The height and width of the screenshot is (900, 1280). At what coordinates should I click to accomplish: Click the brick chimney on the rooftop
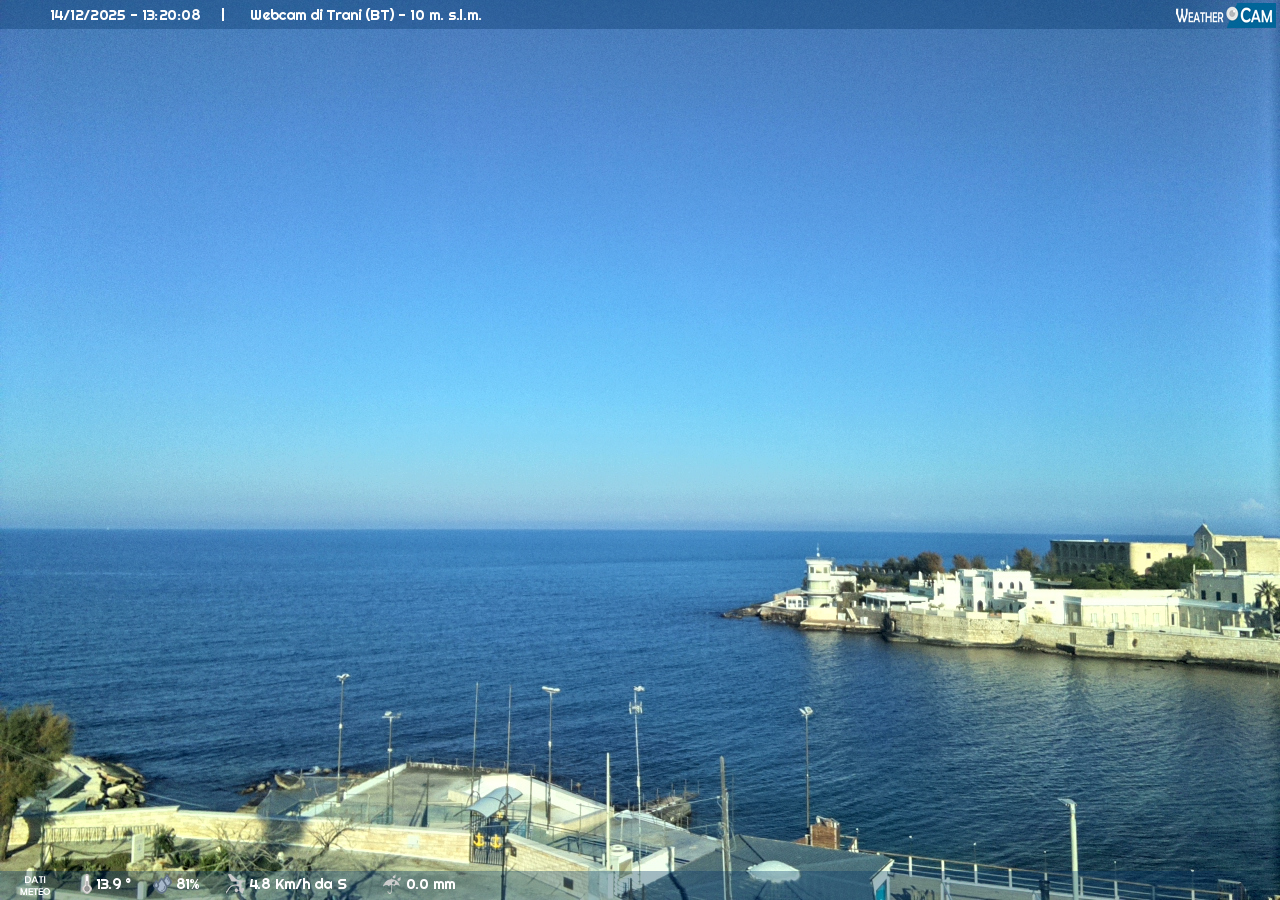(825, 832)
